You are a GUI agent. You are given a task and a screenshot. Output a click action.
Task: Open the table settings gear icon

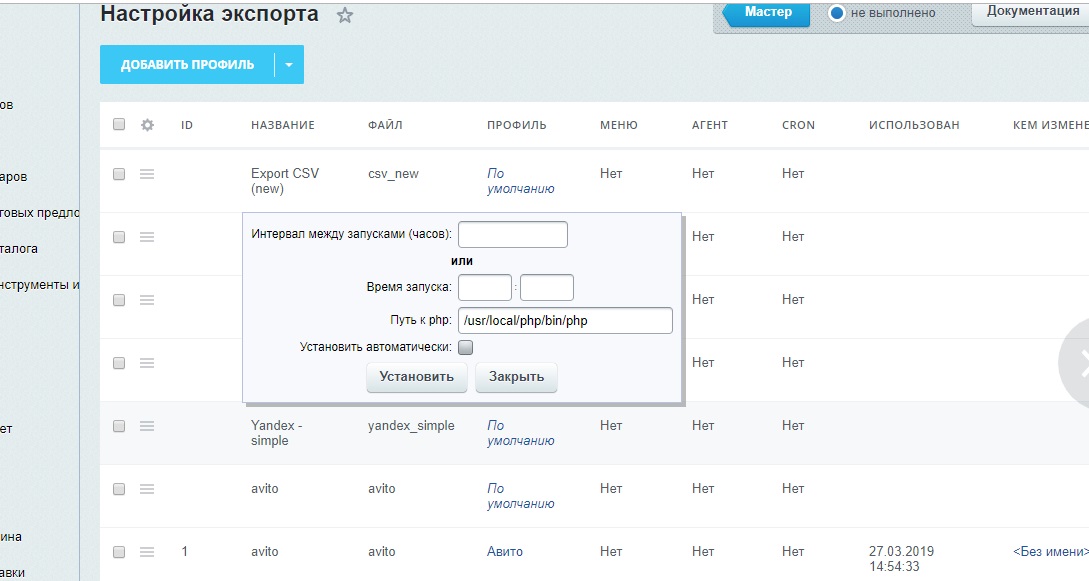click(x=147, y=125)
